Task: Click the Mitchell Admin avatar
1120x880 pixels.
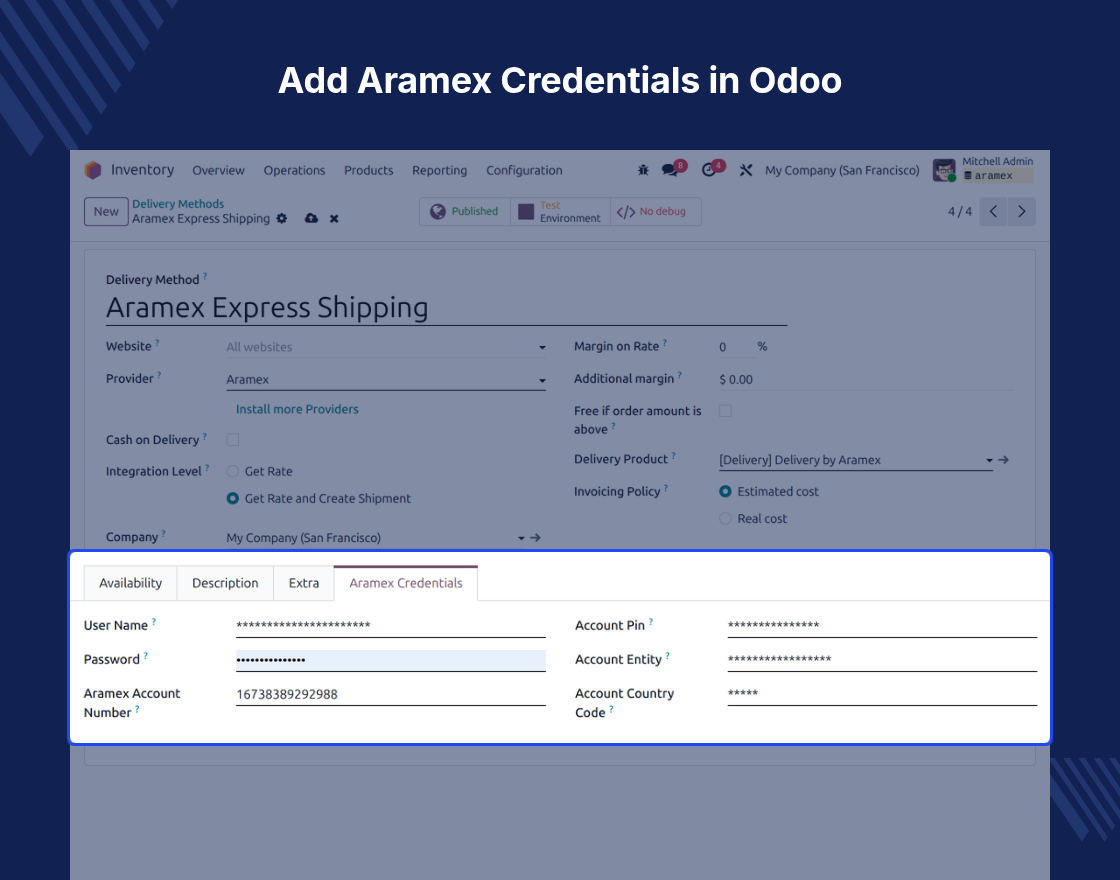Action: (x=944, y=171)
